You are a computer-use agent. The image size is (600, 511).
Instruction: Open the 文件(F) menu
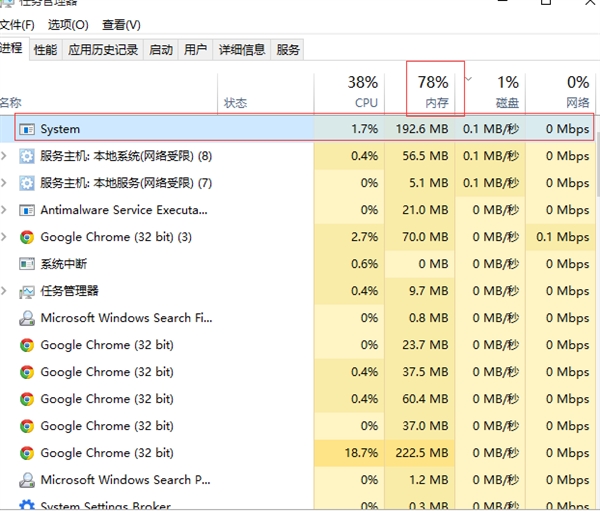[17, 24]
